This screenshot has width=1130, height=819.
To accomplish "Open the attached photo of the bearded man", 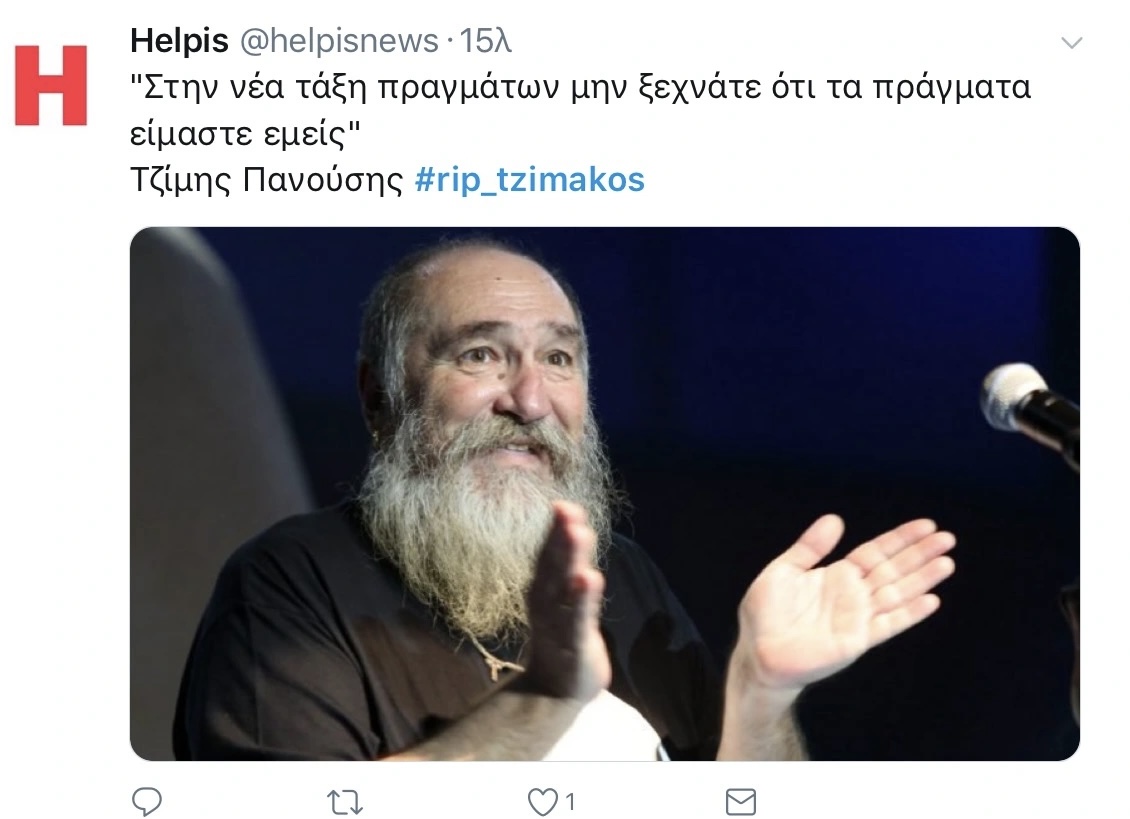I will coord(605,494).
